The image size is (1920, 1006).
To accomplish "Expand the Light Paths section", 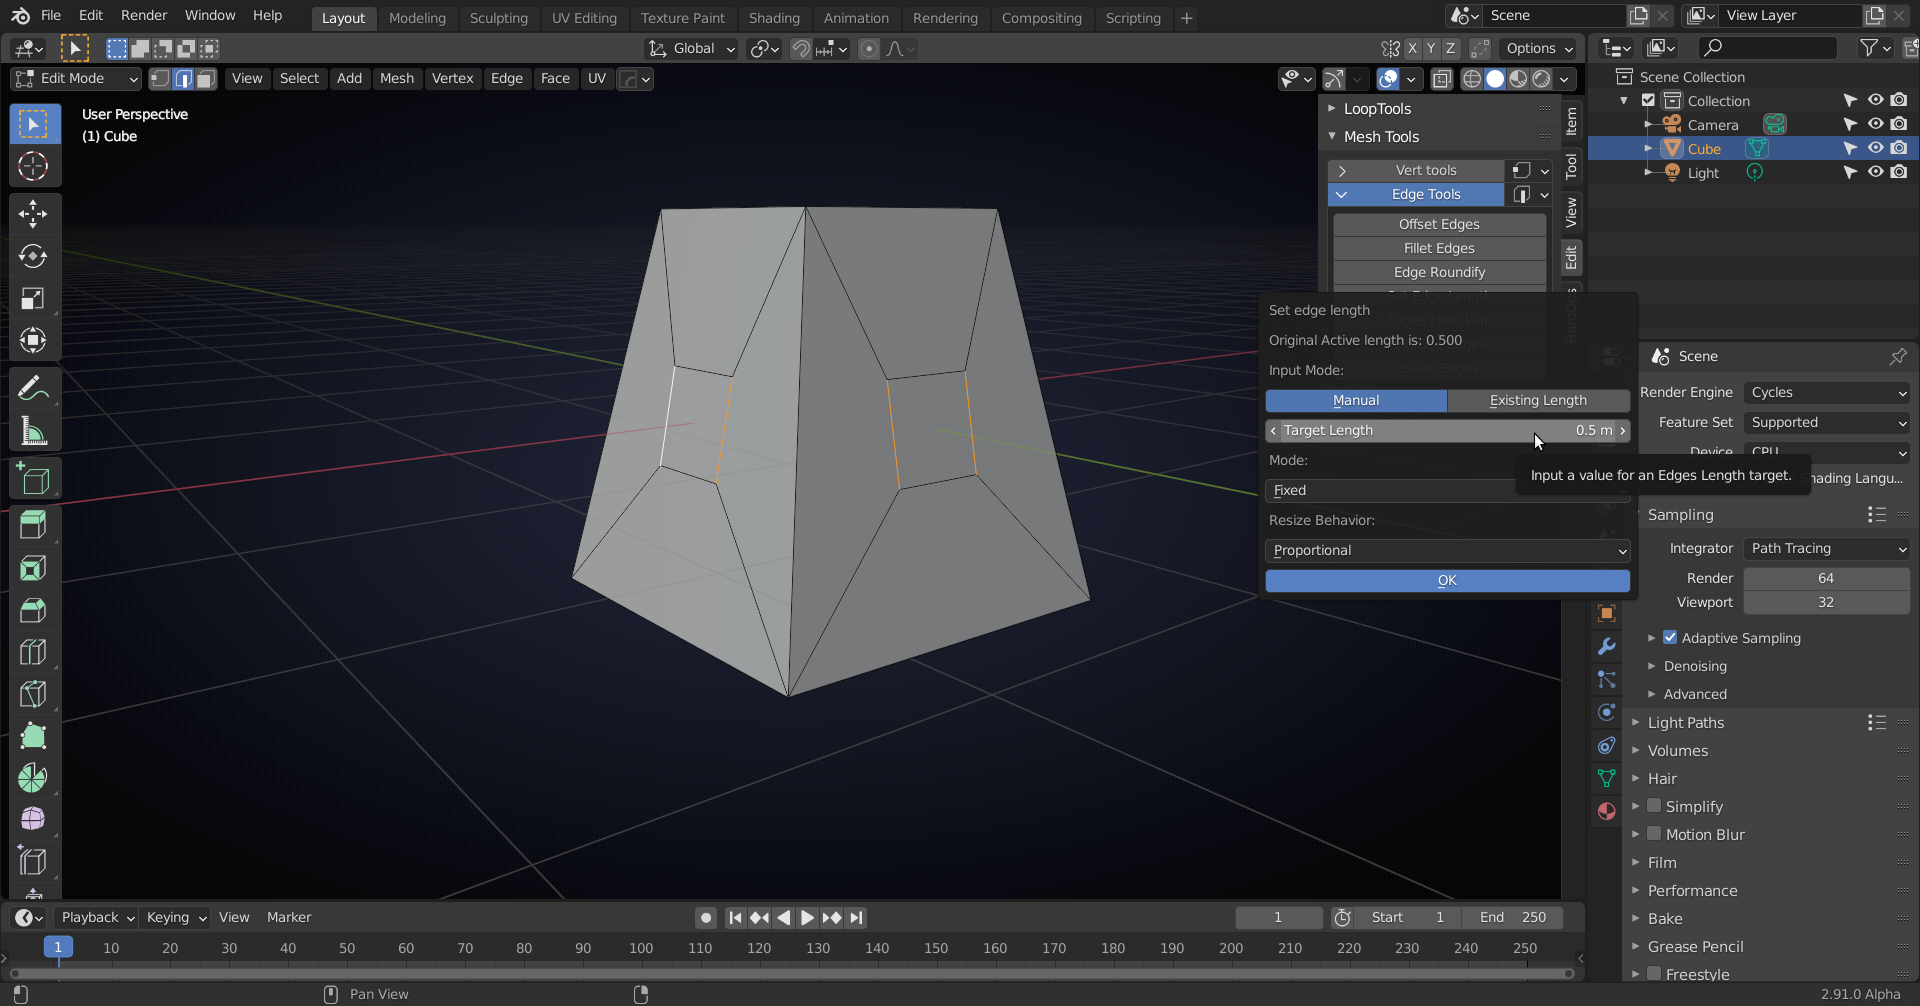I will click(1688, 722).
